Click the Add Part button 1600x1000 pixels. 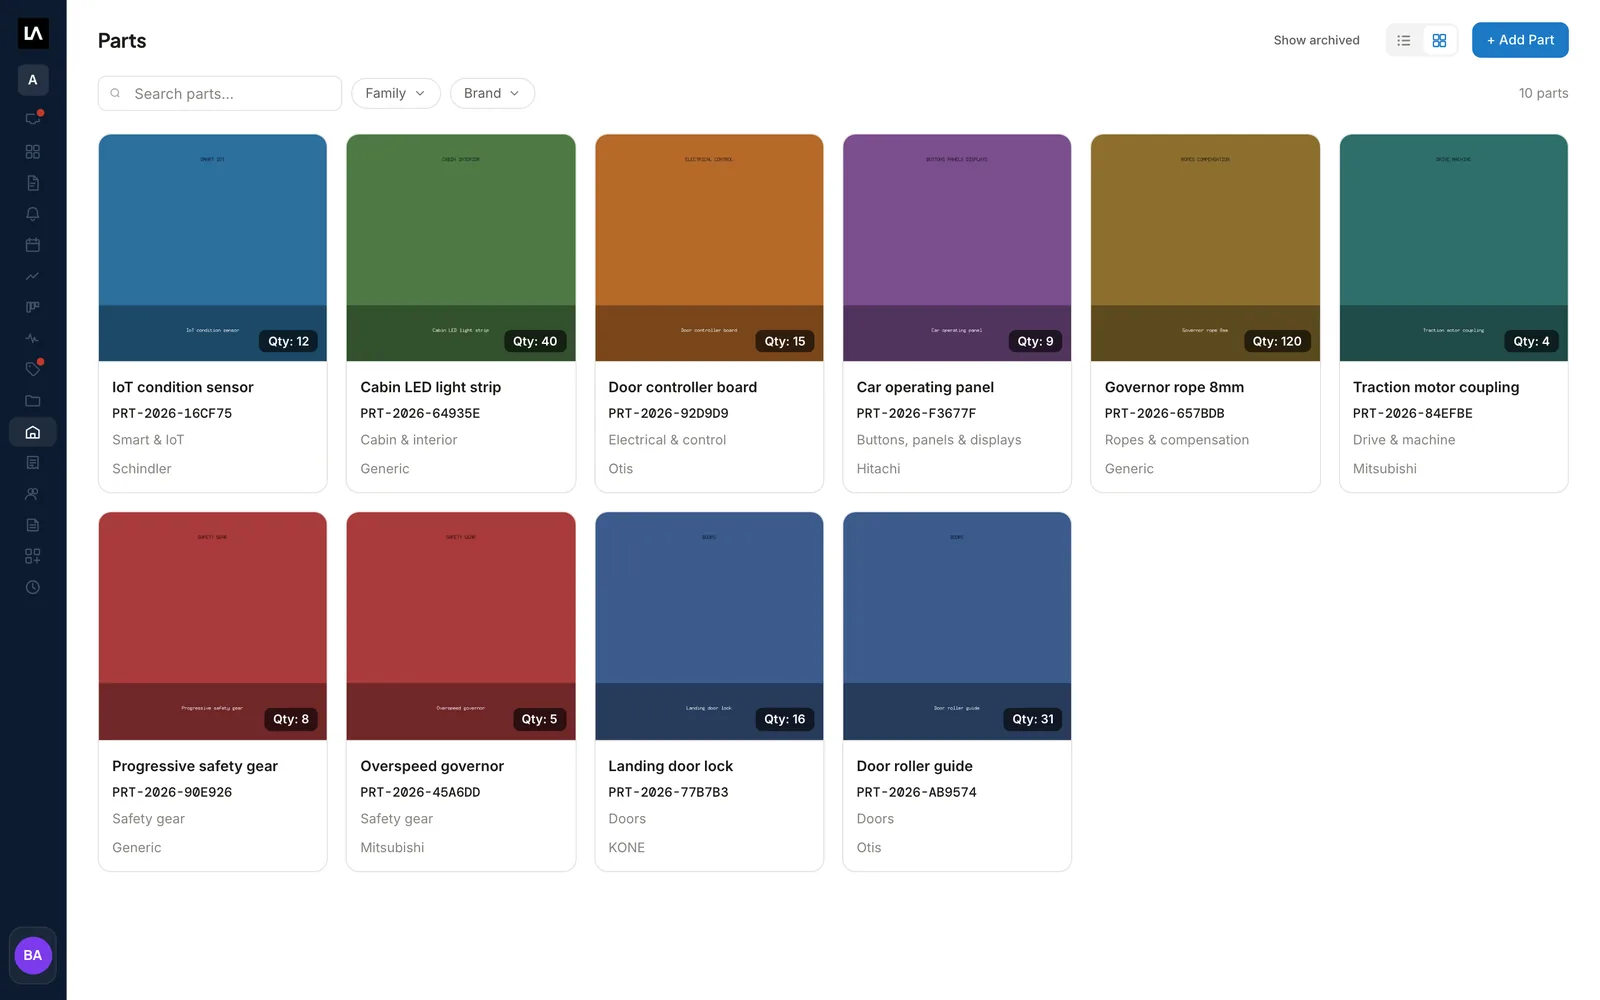coord(1520,40)
